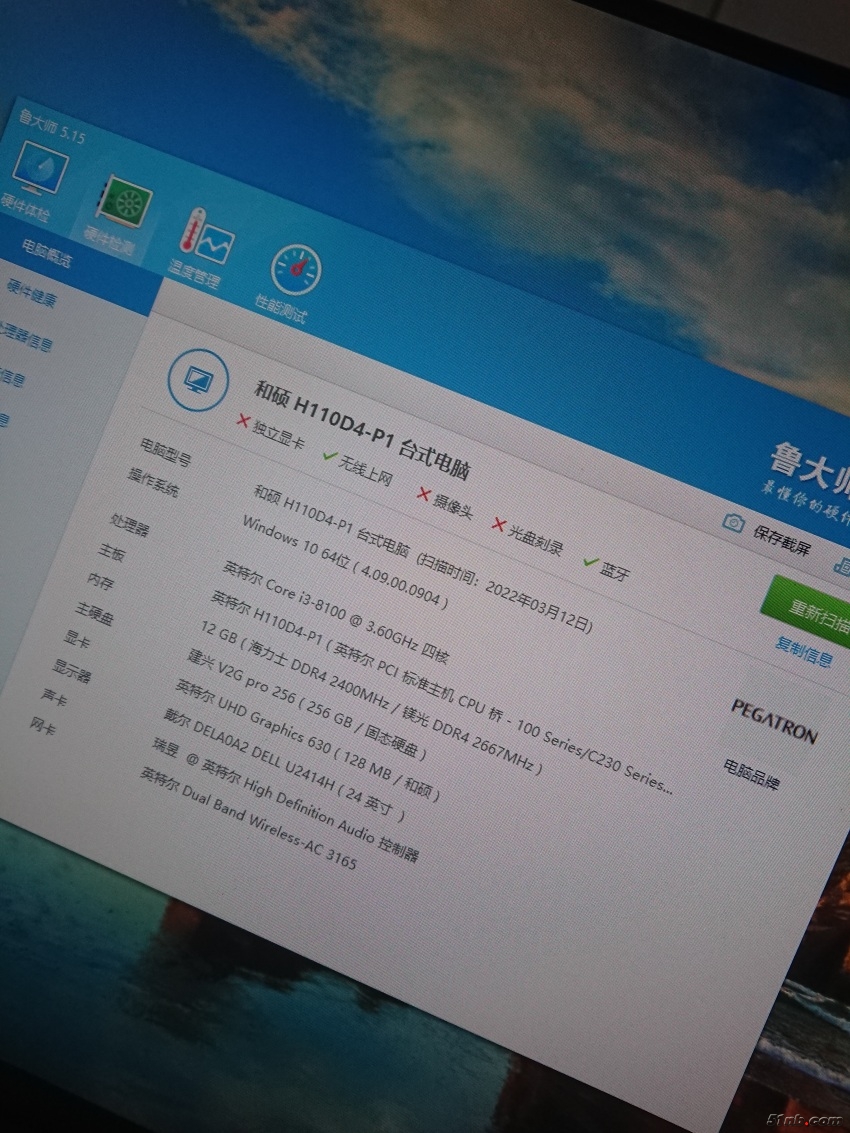The image size is (850, 1133).
Task: Click 声卡 row label
Action: point(54,697)
